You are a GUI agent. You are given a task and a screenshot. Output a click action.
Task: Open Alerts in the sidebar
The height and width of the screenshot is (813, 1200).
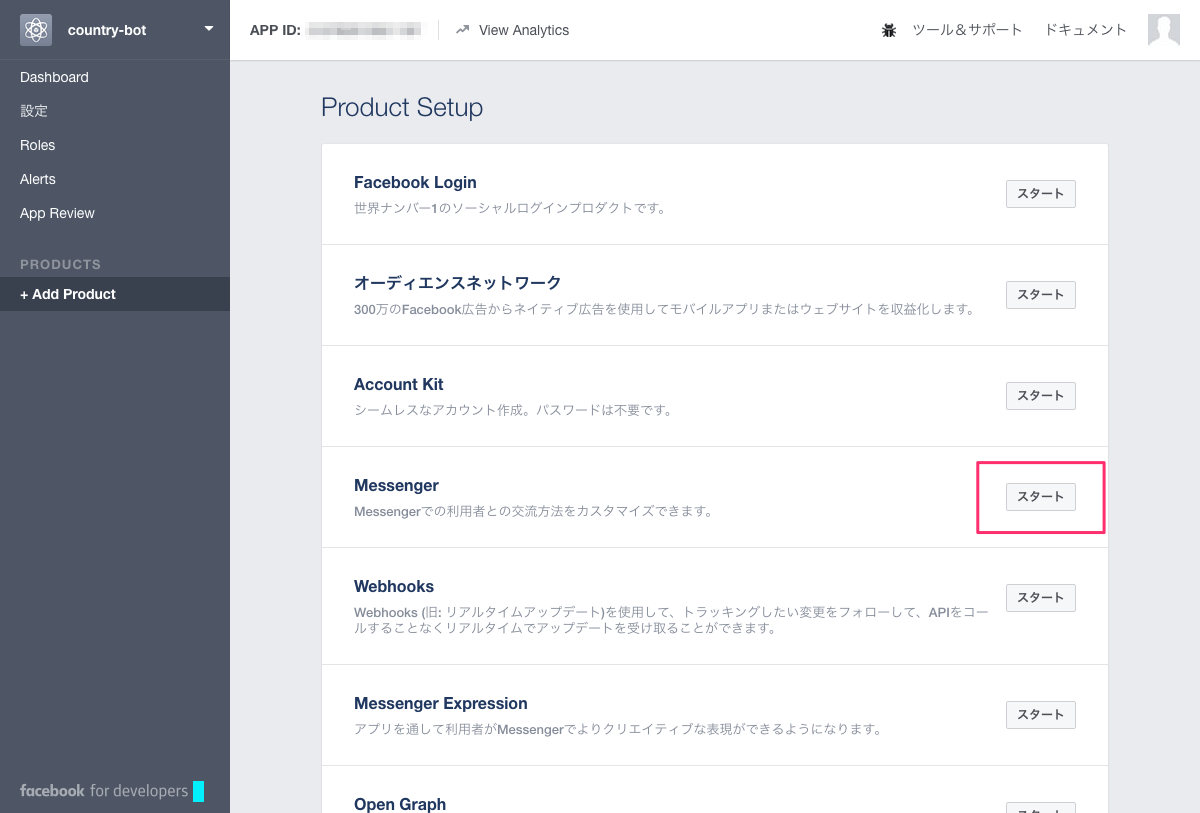tap(38, 179)
